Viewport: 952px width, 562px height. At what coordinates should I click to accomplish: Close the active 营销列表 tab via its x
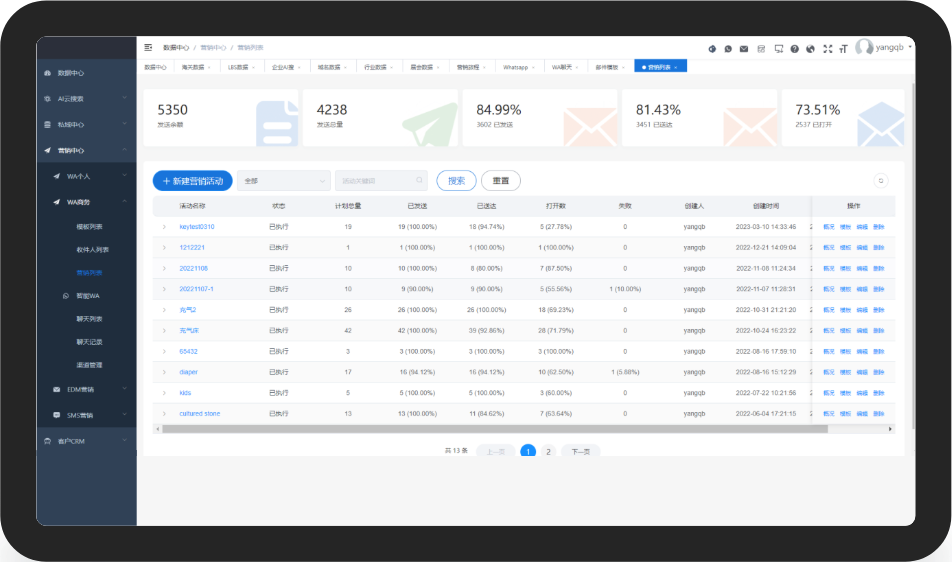676,67
